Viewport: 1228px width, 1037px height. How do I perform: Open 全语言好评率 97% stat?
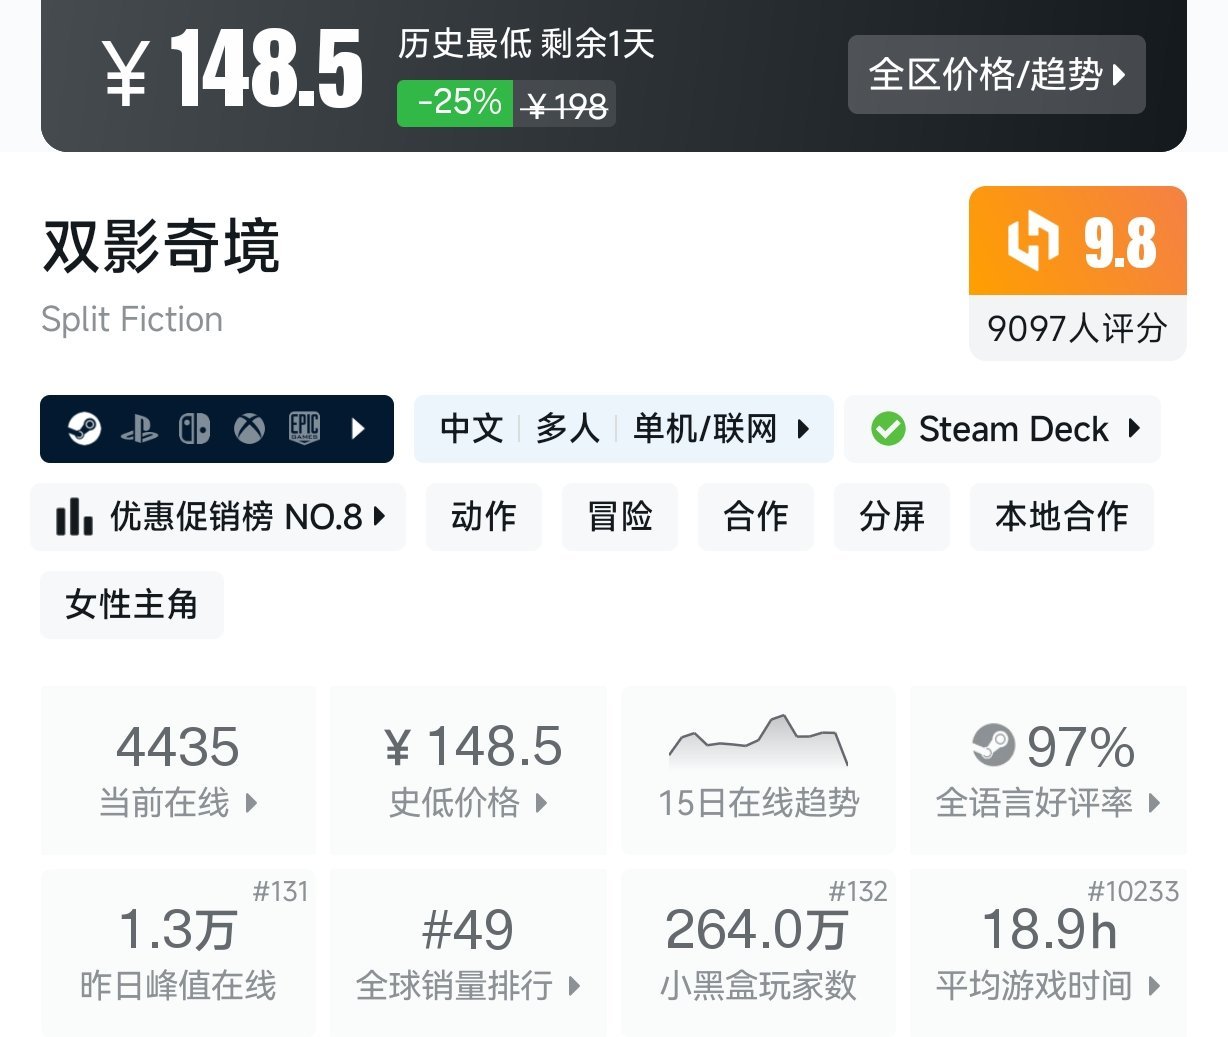[1048, 770]
